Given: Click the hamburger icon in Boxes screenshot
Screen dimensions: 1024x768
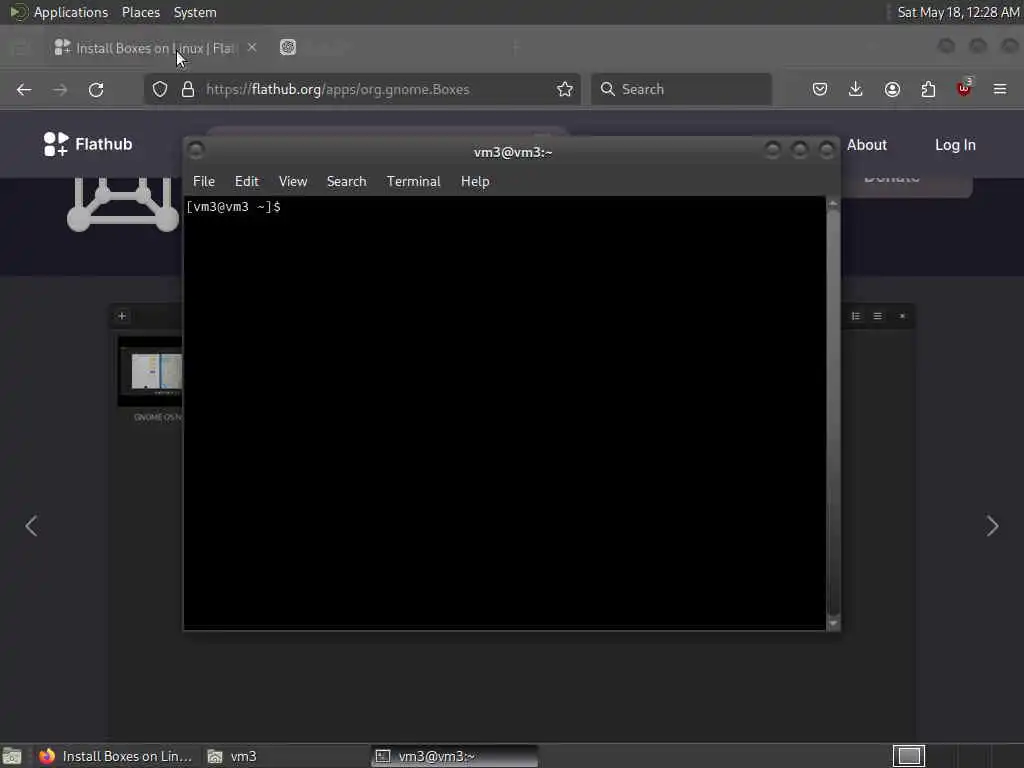Looking at the screenshot, I should (x=878, y=316).
